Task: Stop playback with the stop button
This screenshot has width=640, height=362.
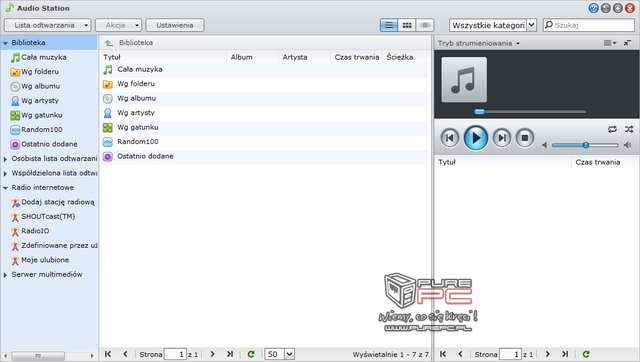Action: [x=525, y=138]
